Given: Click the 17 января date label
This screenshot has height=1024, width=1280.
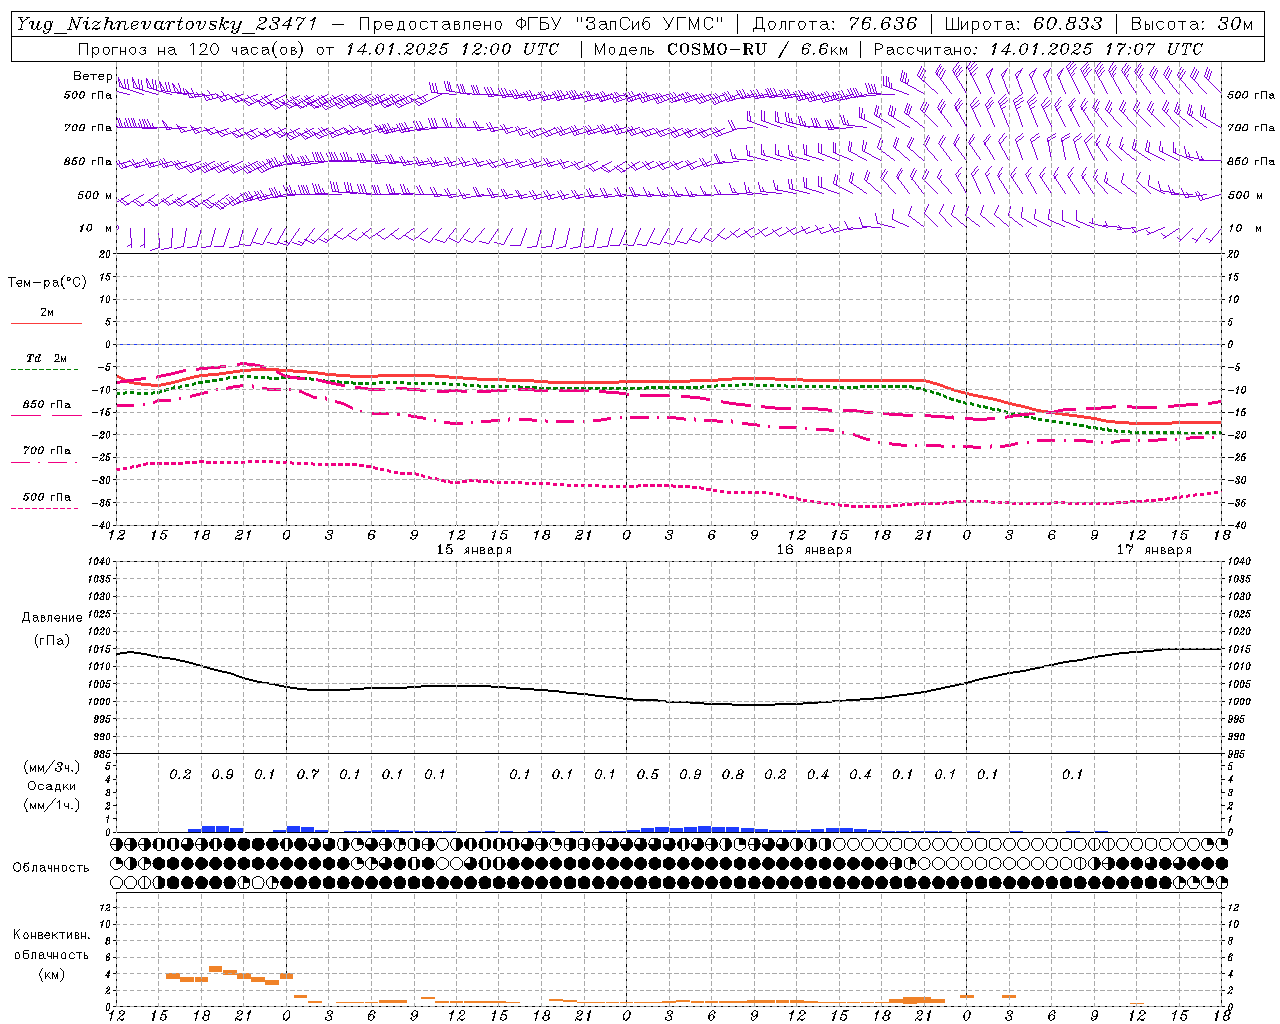Looking at the screenshot, I should coord(1155,550).
